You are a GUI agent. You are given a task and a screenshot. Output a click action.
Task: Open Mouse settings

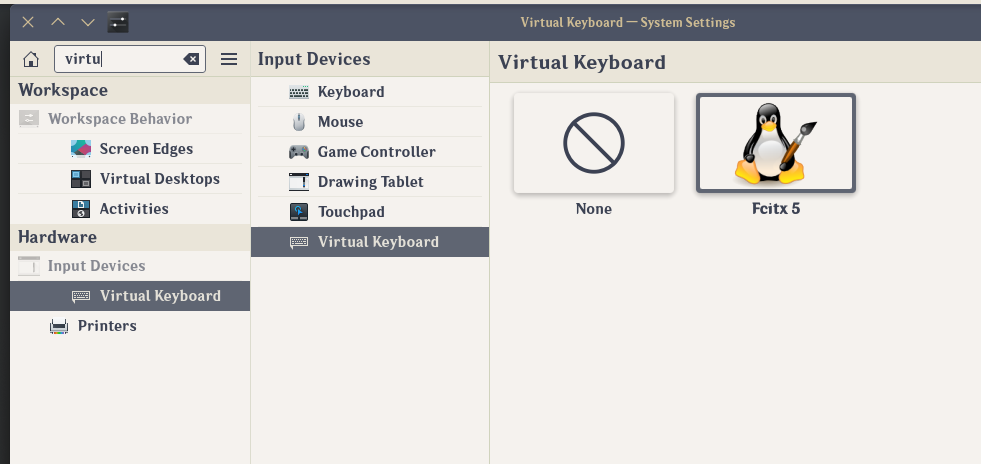(370, 122)
